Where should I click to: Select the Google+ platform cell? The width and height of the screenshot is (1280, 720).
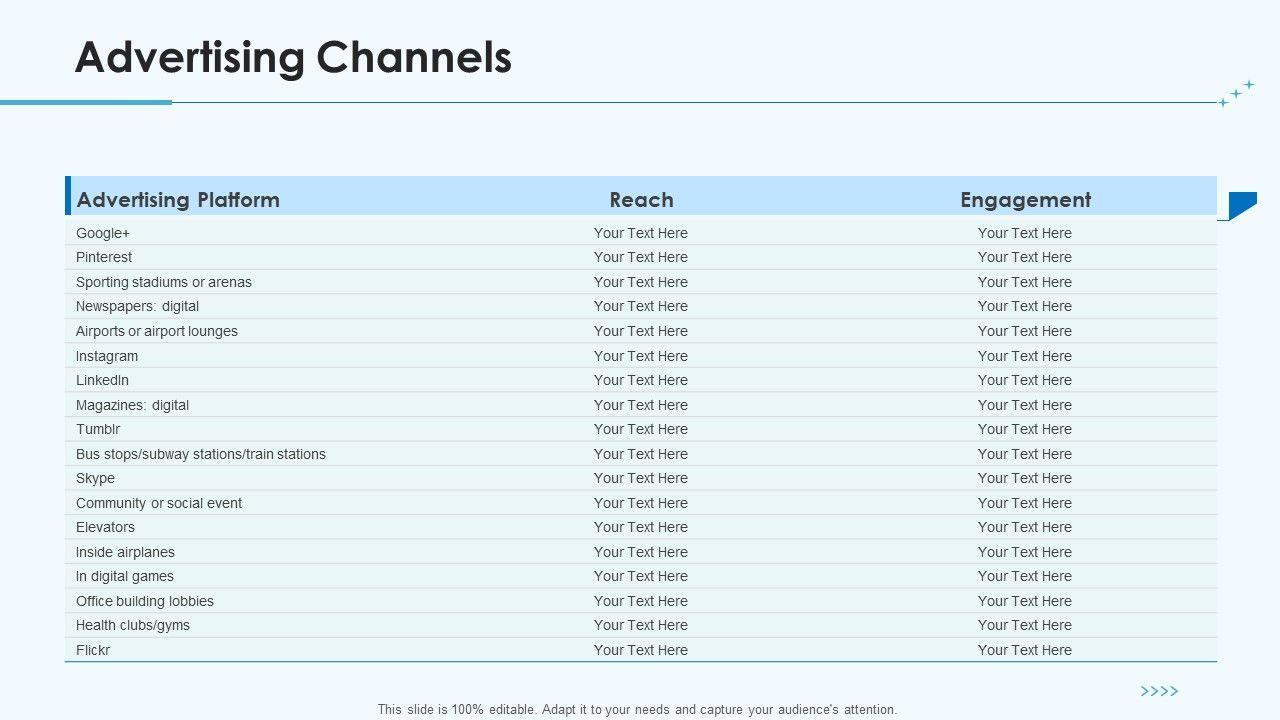click(103, 233)
